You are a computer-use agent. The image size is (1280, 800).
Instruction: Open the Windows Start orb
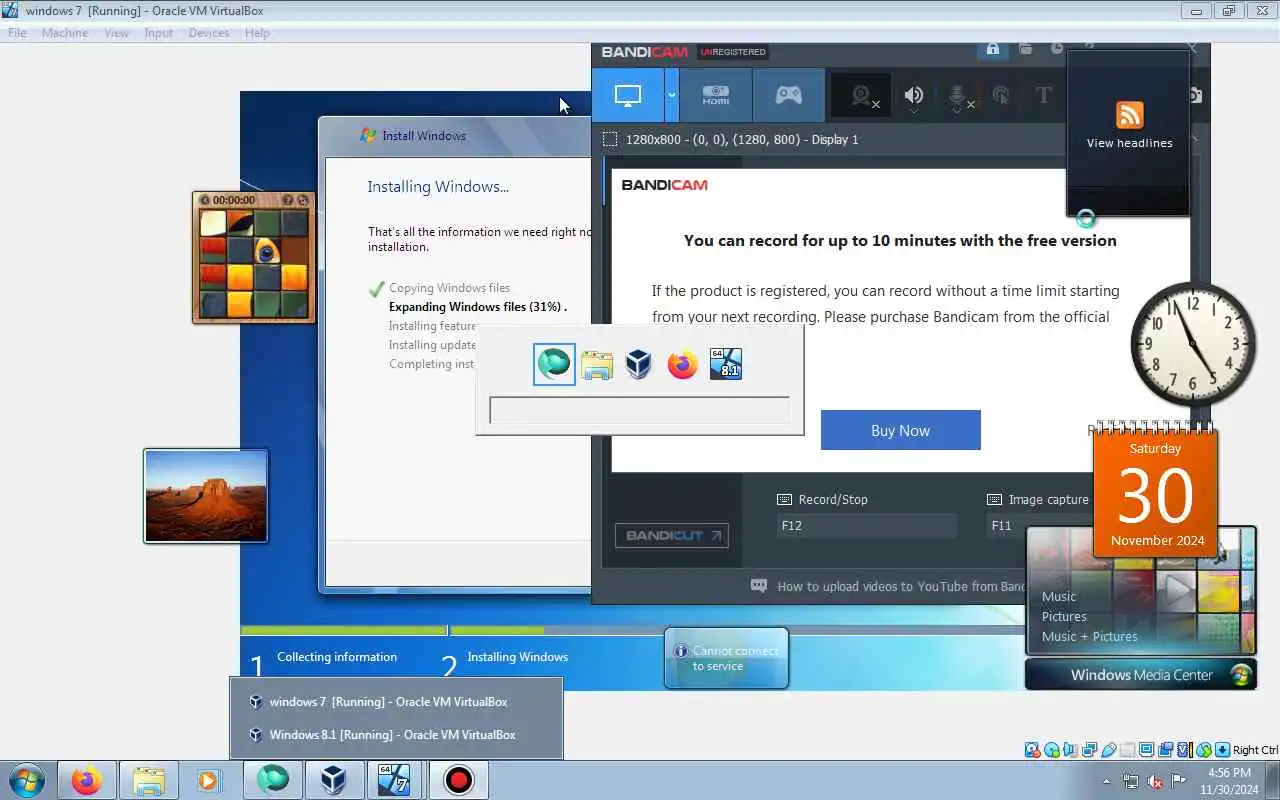tap(27, 779)
